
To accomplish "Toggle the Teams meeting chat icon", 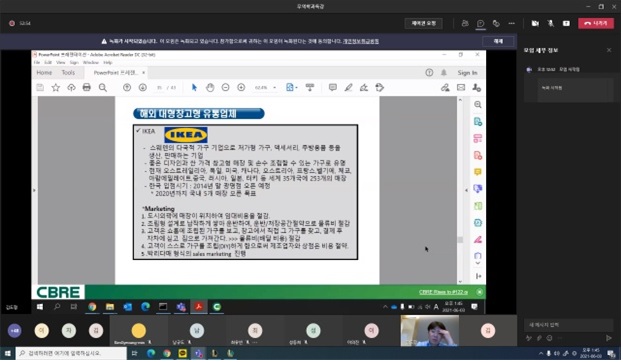I will click(x=480, y=23).
